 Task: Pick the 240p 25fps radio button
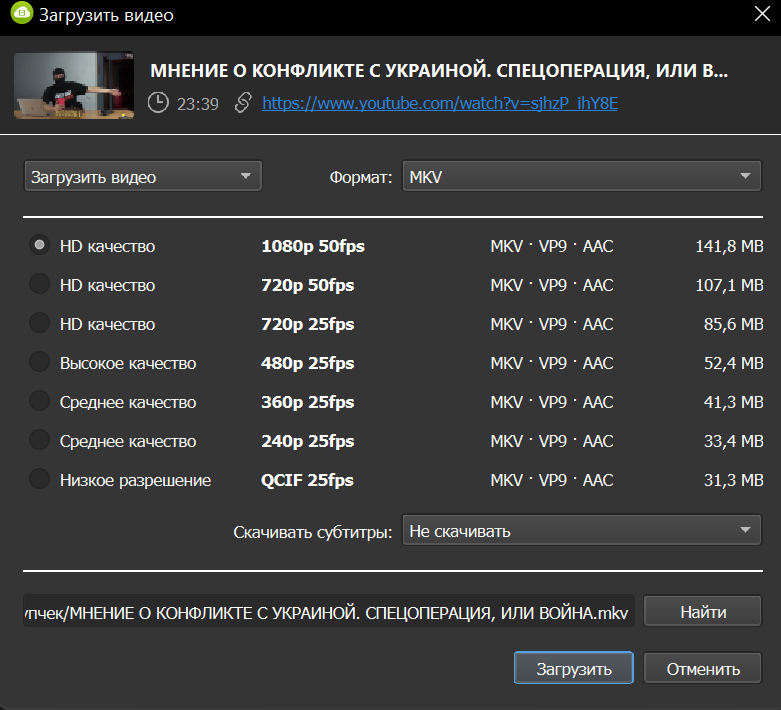[39, 441]
